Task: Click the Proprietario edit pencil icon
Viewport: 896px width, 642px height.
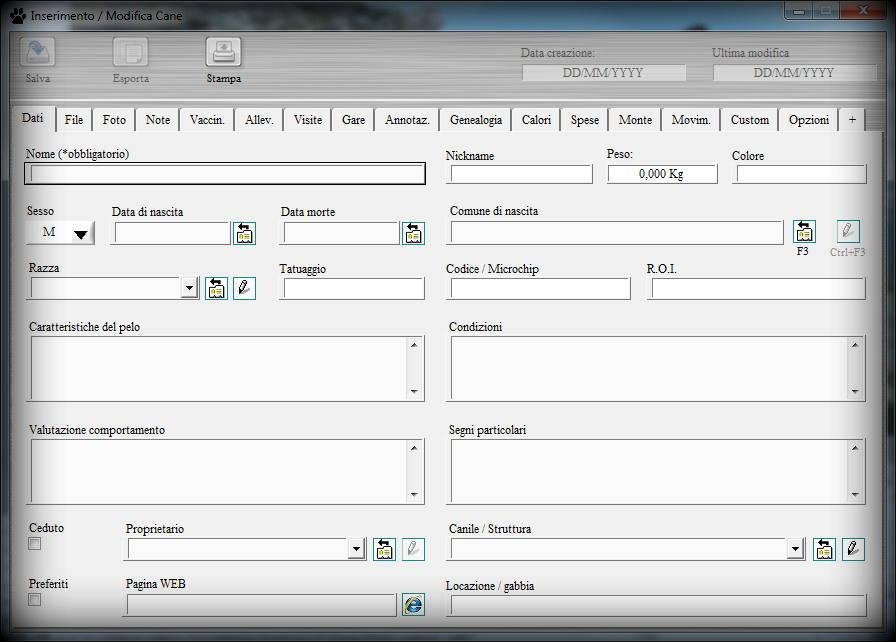Action: (x=413, y=549)
